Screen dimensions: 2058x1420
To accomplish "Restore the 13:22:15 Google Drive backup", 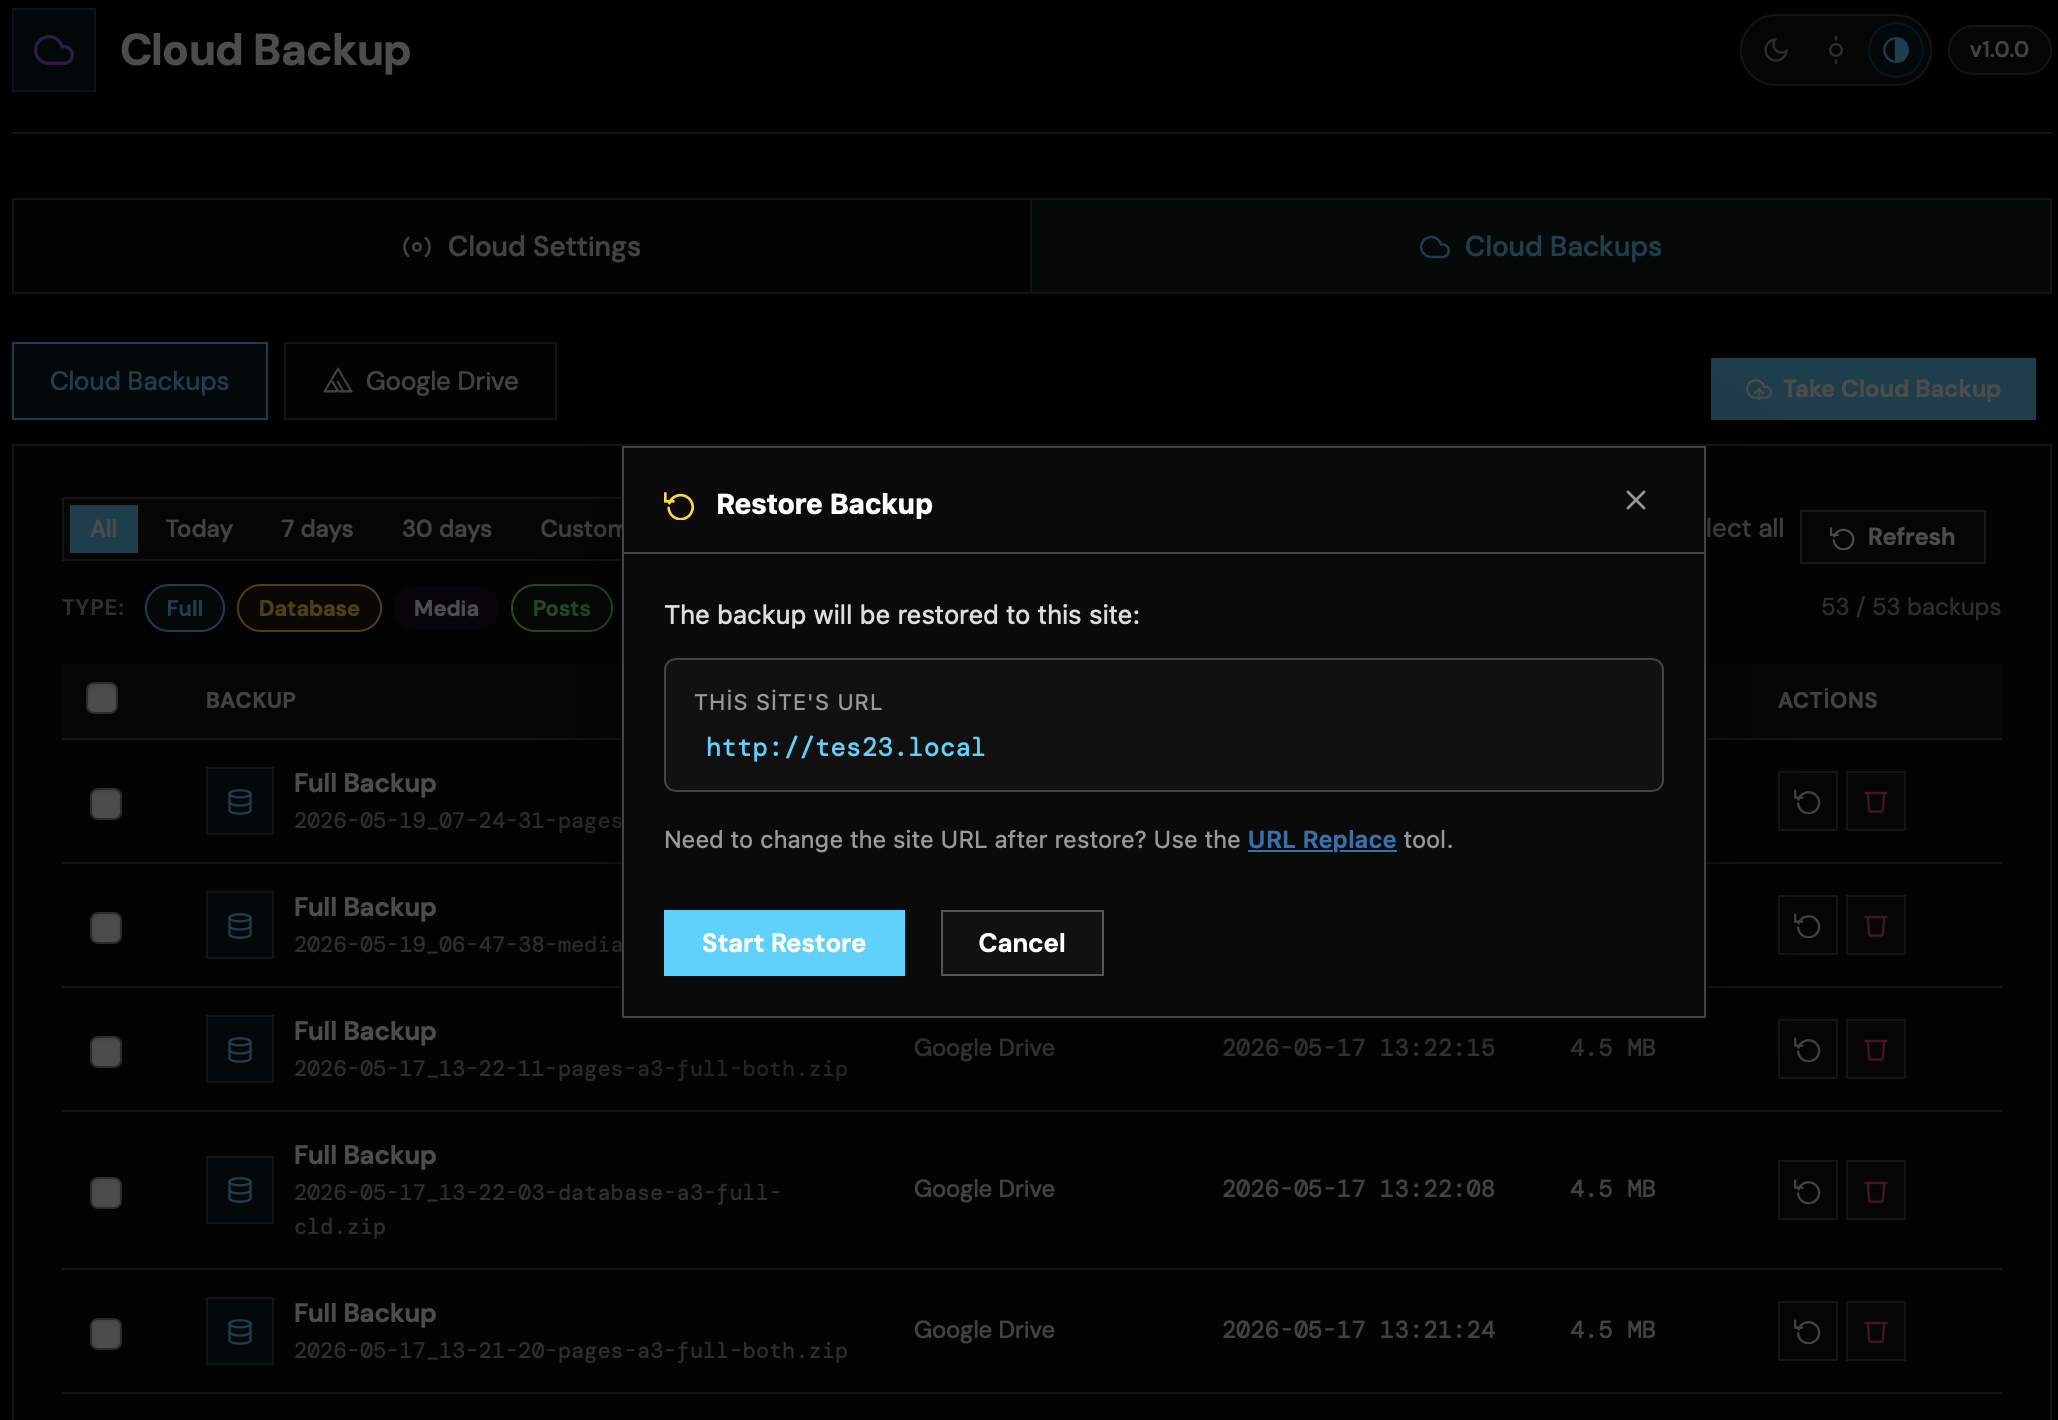I will pos(1808,1049).
